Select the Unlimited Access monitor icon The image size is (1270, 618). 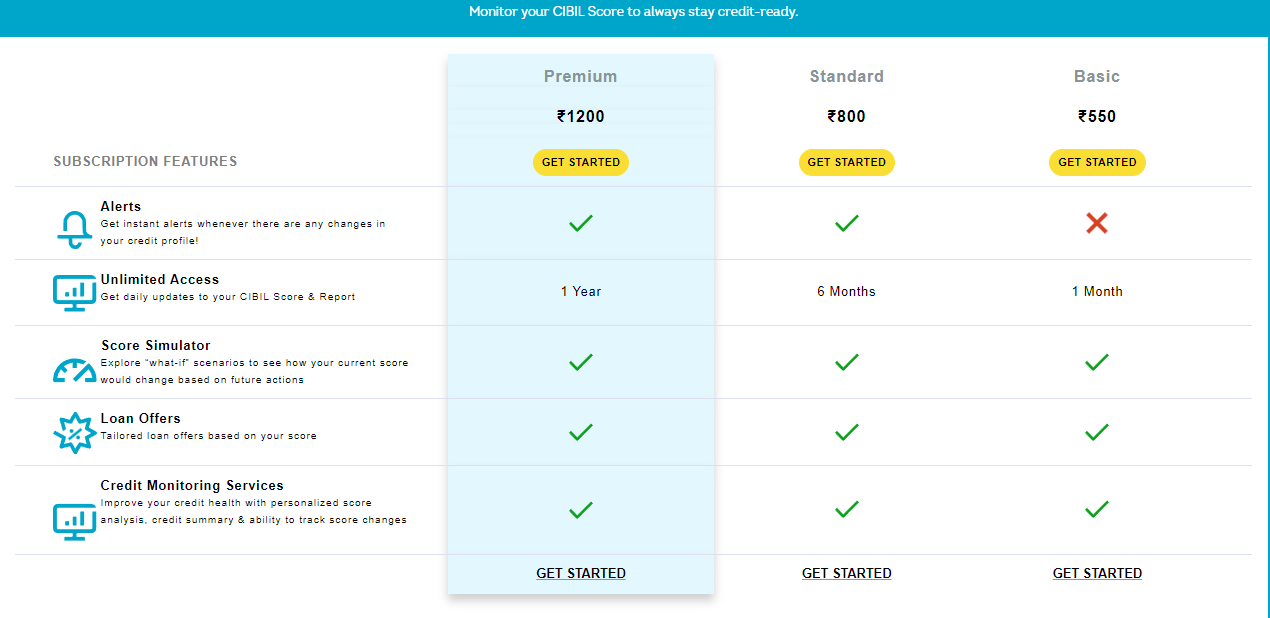(x=73, y=292)
